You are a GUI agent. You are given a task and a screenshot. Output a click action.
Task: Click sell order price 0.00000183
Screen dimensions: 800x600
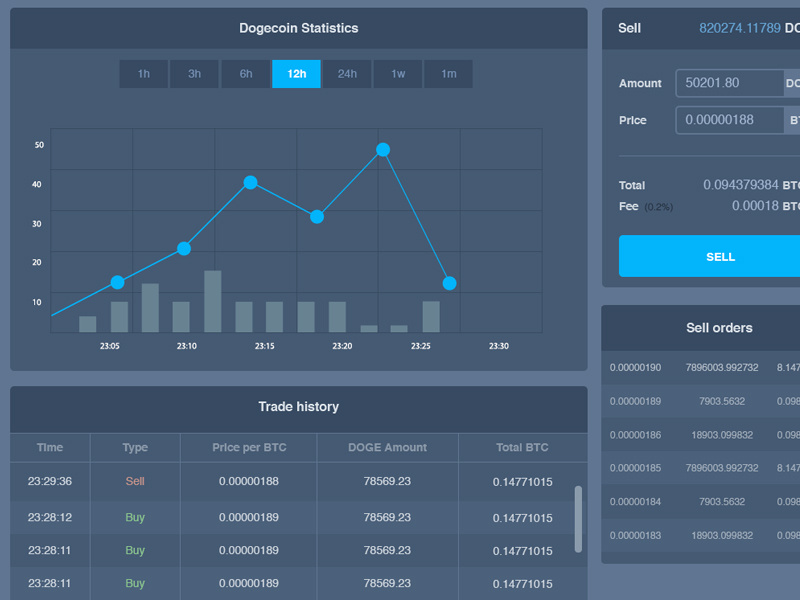(x=635, y=535)
